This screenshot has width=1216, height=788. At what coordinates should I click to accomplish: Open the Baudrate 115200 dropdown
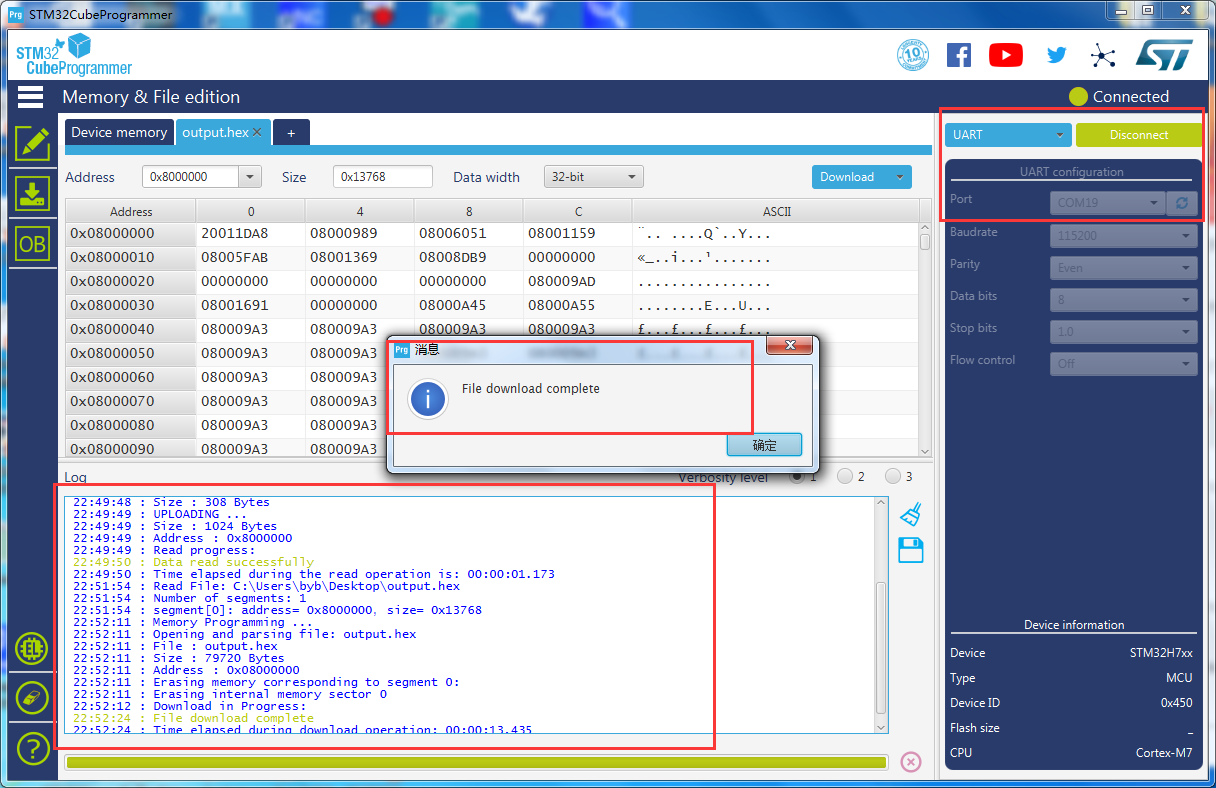(1123, 236)
